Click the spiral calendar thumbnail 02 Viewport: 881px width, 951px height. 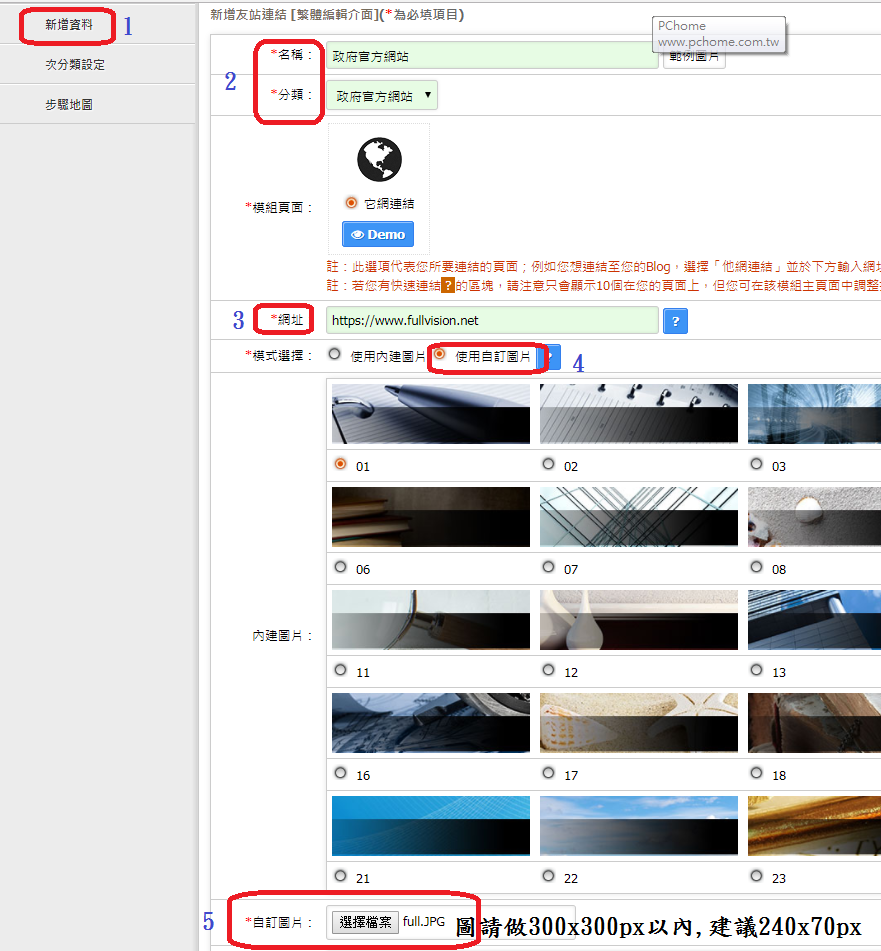[x=639, y=414]
